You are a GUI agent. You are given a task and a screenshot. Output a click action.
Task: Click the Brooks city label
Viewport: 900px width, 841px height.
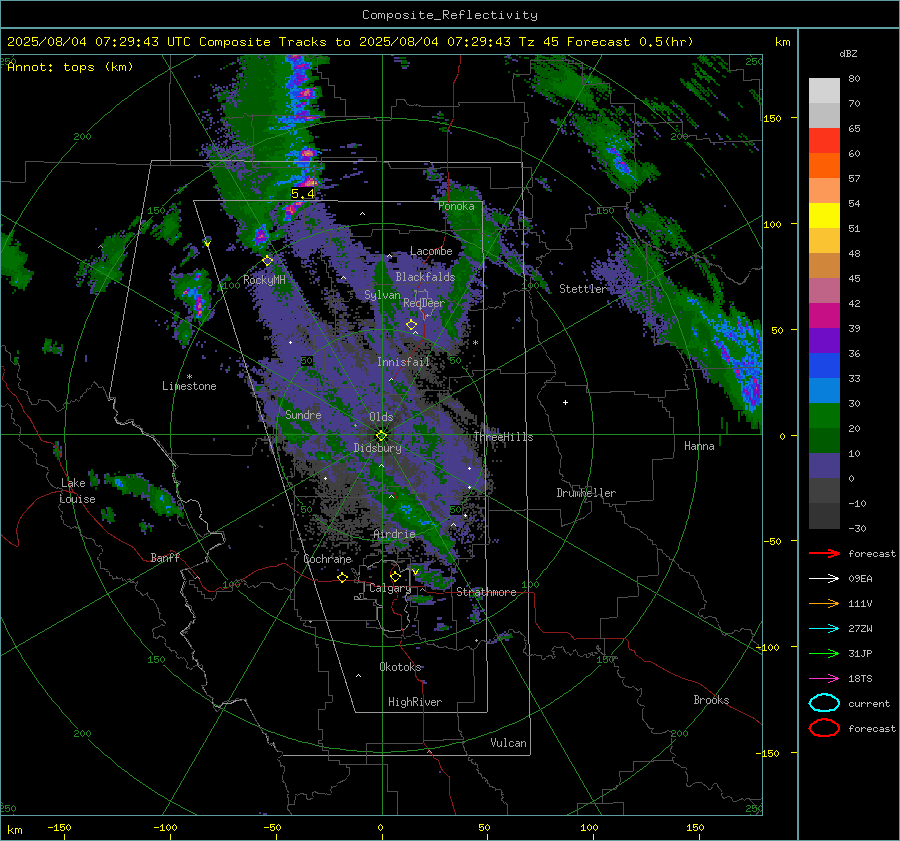tap(711, 700)
